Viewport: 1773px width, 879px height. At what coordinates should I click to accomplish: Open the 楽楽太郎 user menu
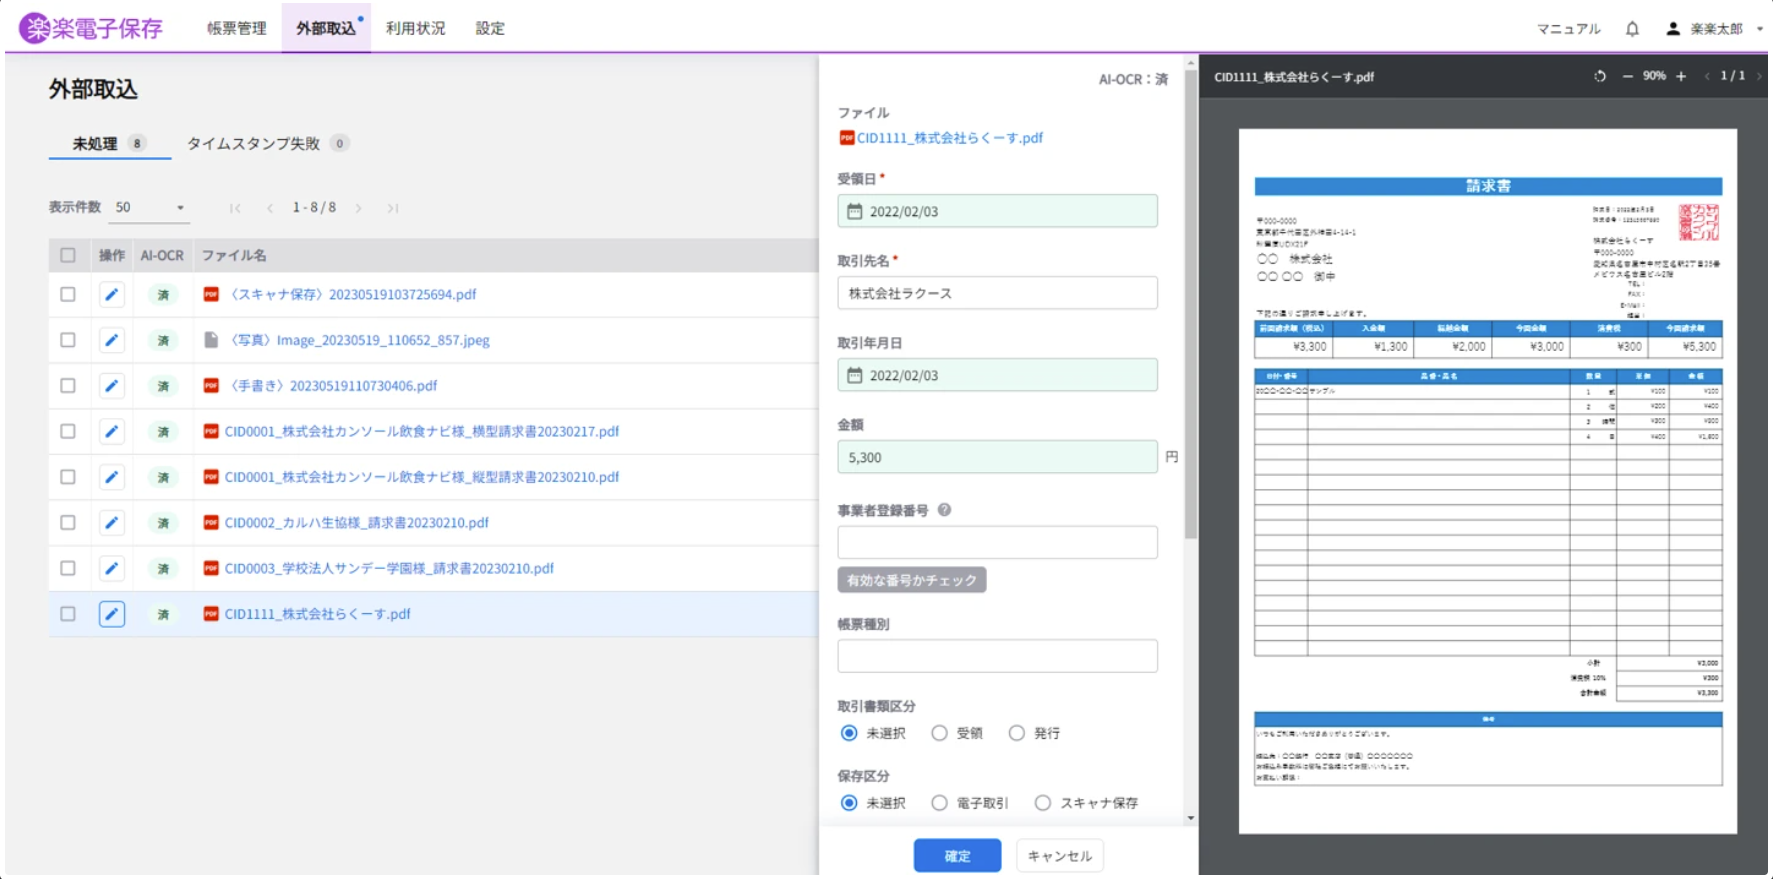[x=1714, y=29]
